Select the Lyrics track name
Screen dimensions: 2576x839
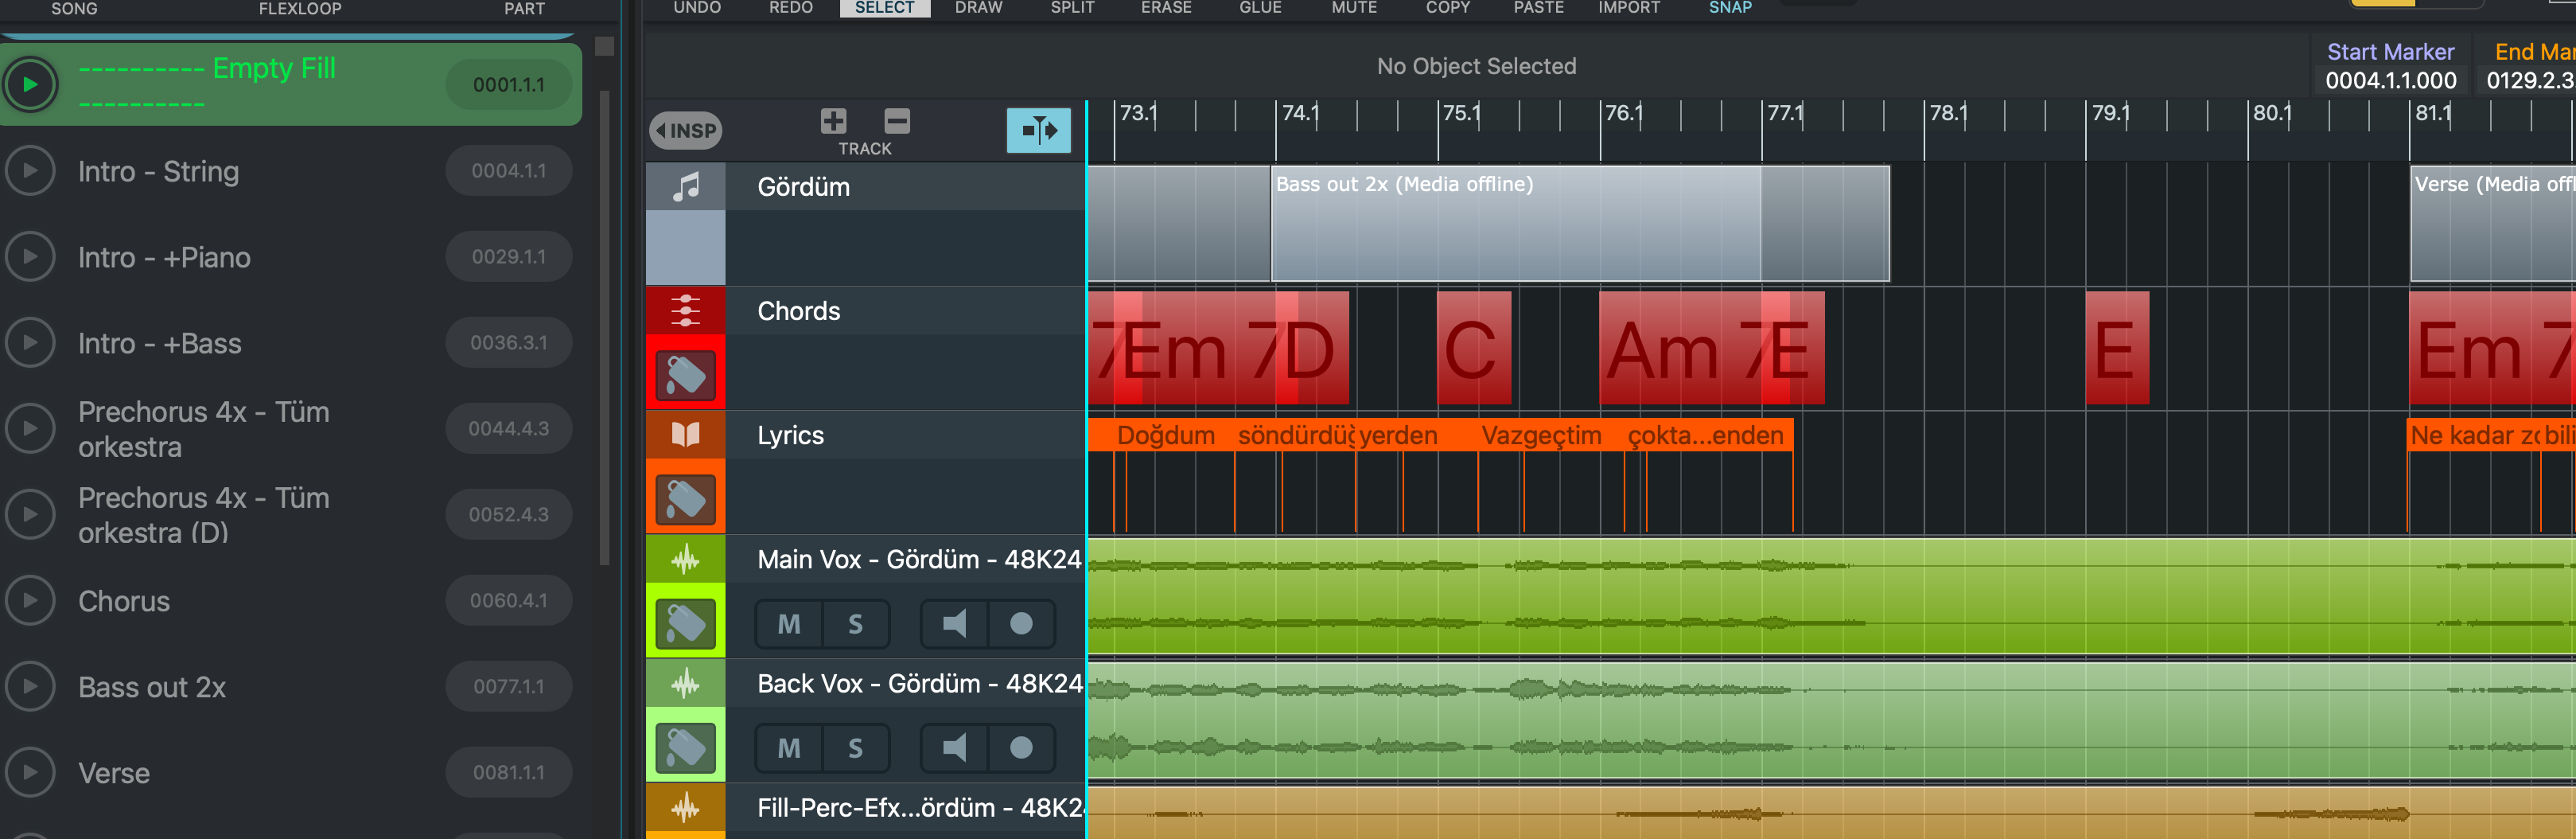[790, 435]
